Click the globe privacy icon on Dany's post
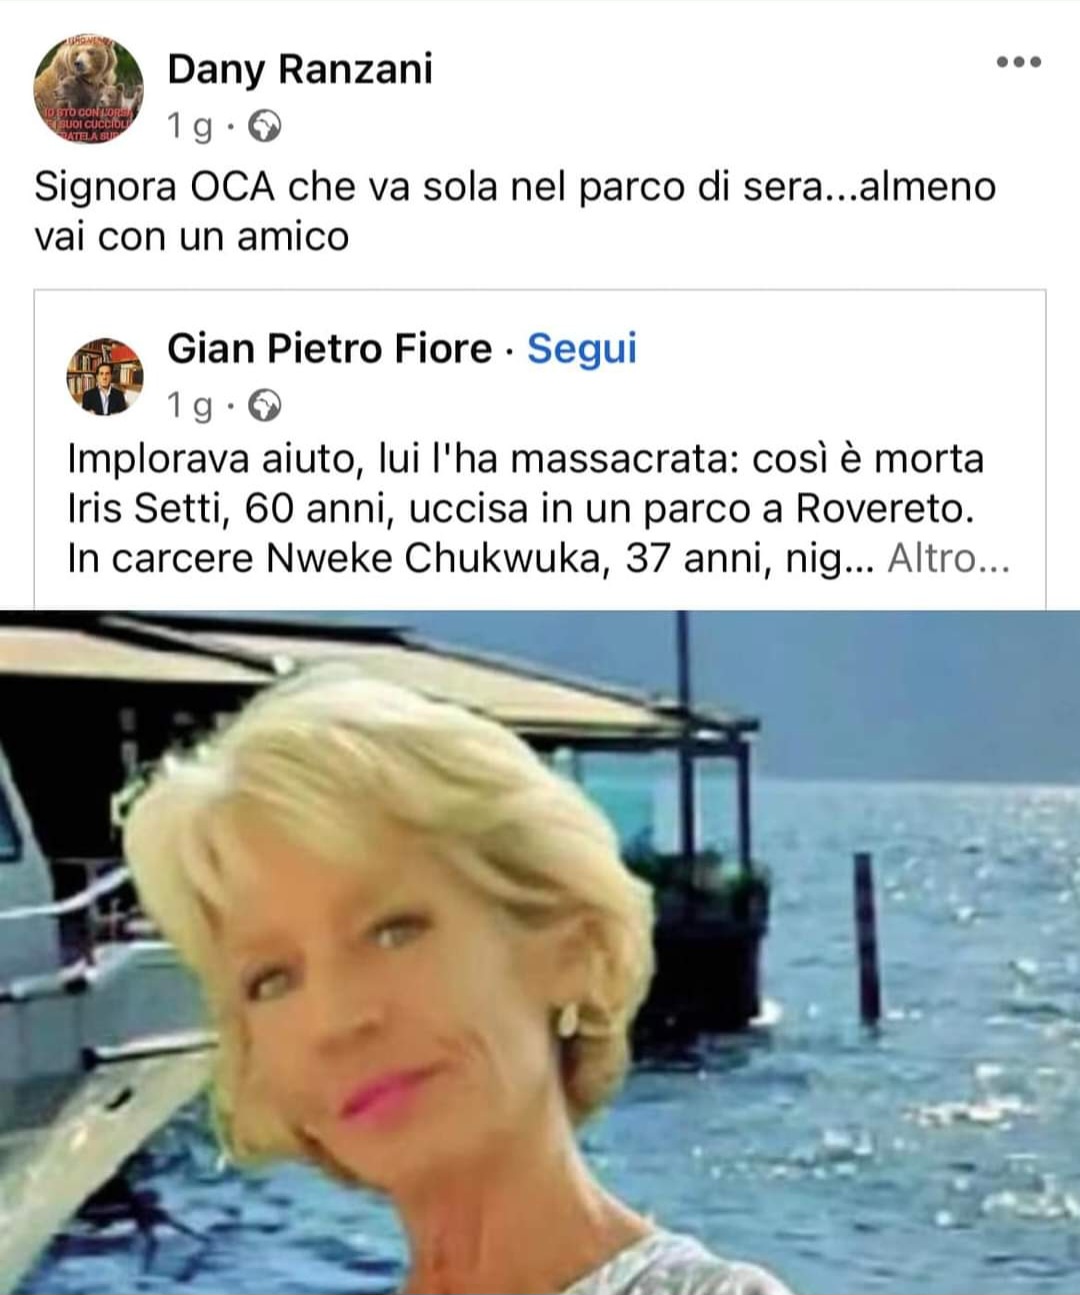The image size is (1080, 1295). coord(264,127)
